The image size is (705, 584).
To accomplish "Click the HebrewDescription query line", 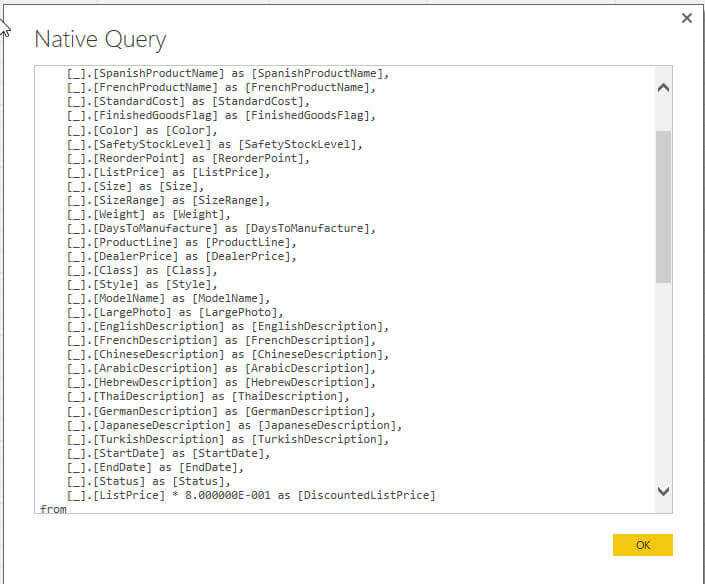I will 221,382.
